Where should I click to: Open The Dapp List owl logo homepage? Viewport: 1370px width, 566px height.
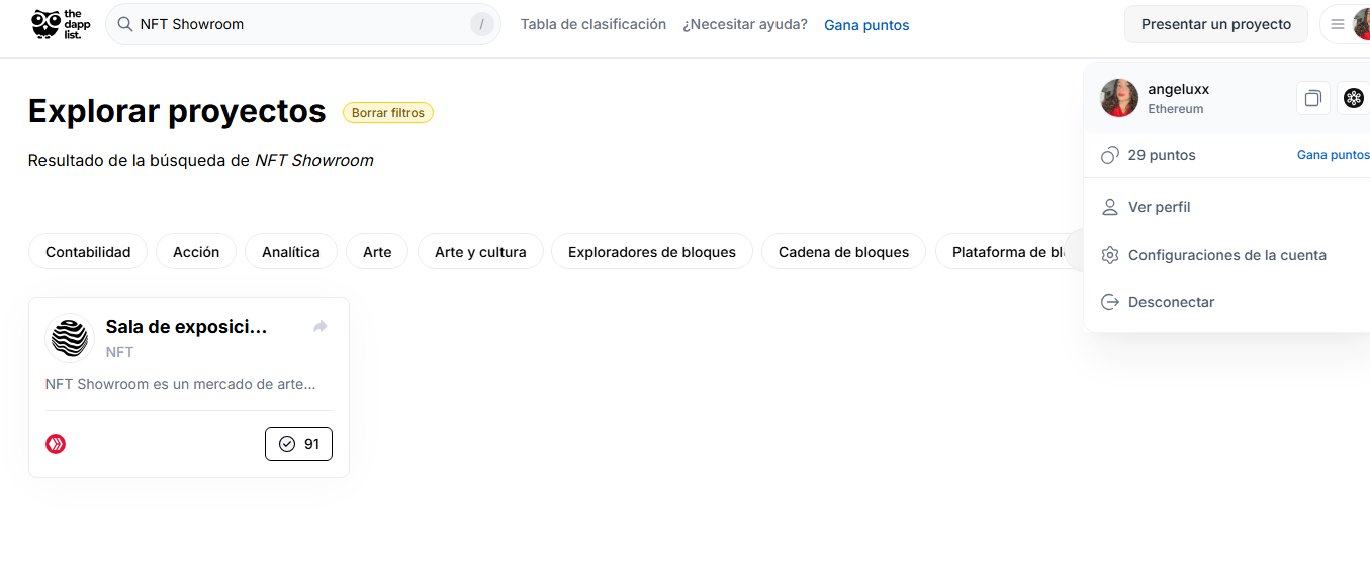[60, 24]
